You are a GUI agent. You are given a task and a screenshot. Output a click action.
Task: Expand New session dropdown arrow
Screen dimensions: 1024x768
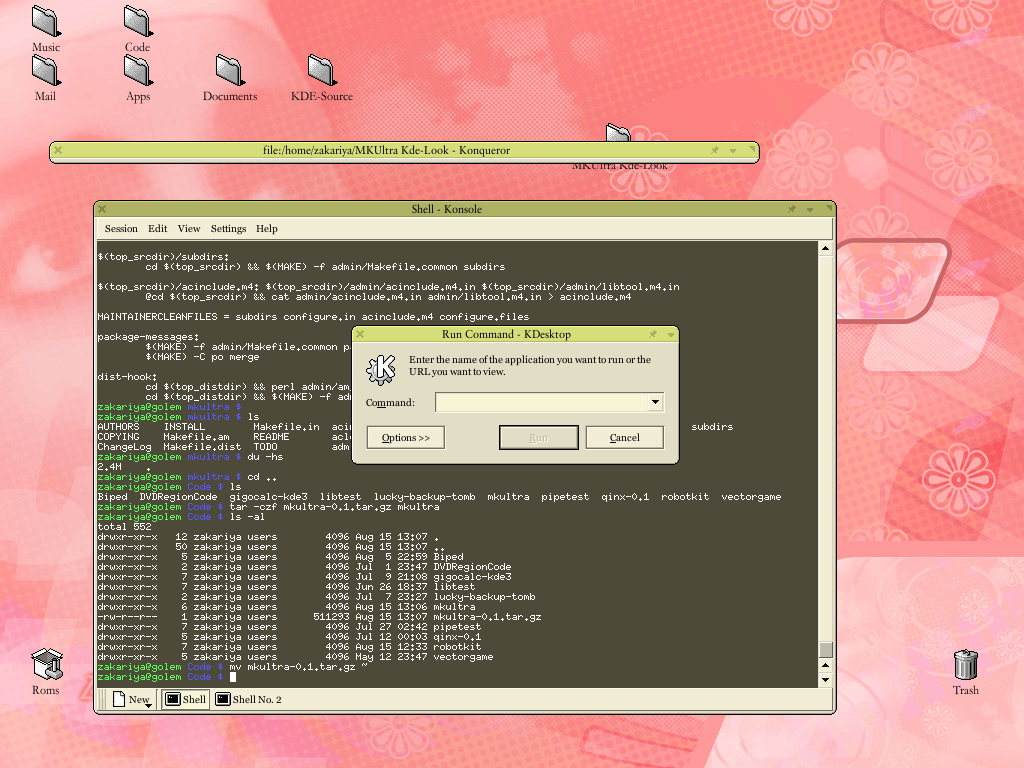pos(149,705)
